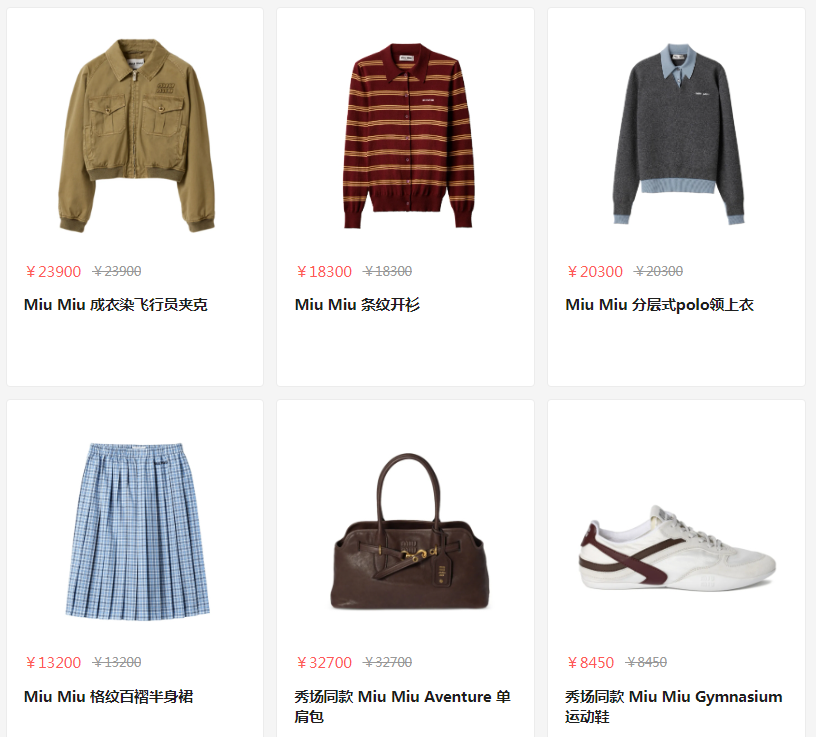Click the red price ¥8450
816x737 pixels.
click(591, 663)
